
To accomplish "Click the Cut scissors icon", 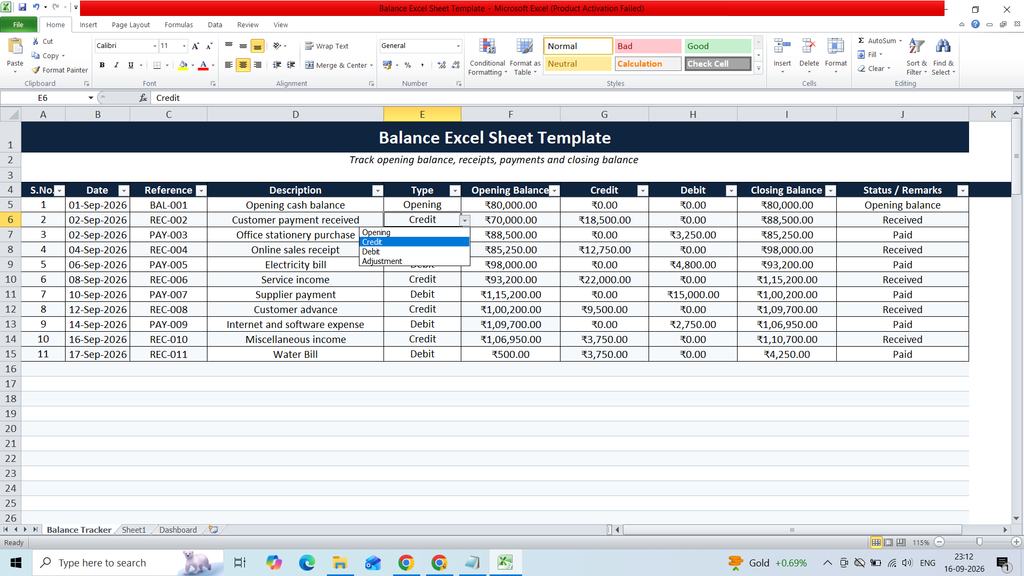I will coord(36,41).
